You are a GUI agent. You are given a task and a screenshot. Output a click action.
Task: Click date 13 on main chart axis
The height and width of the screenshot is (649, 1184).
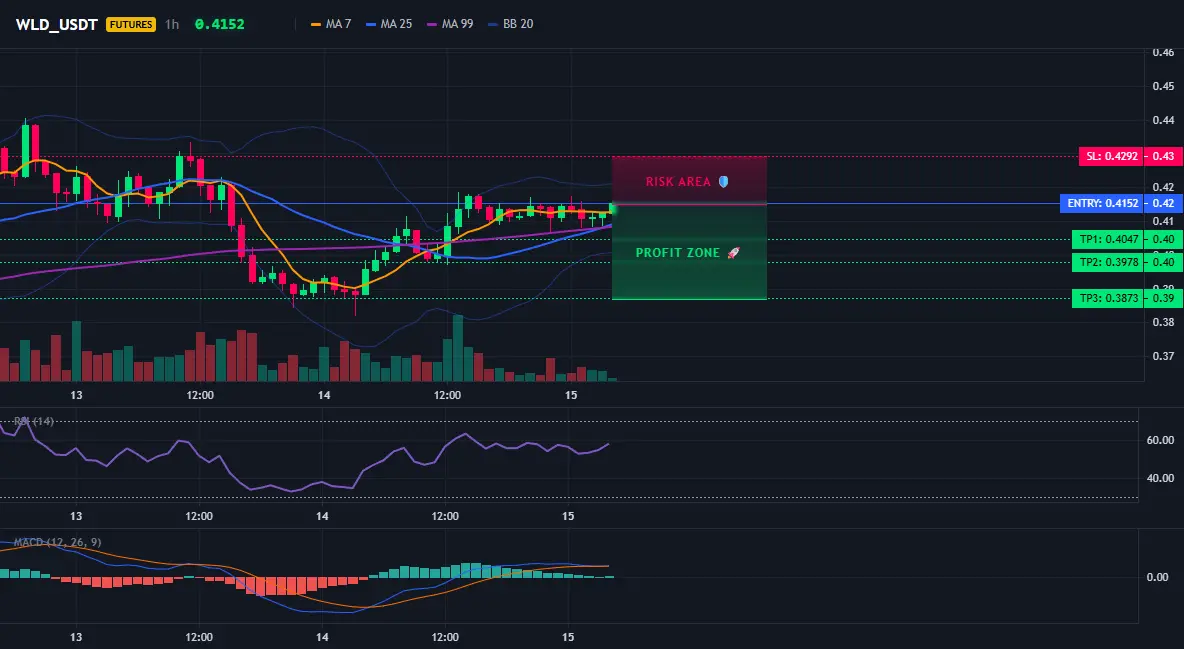[x=76, y=395]
